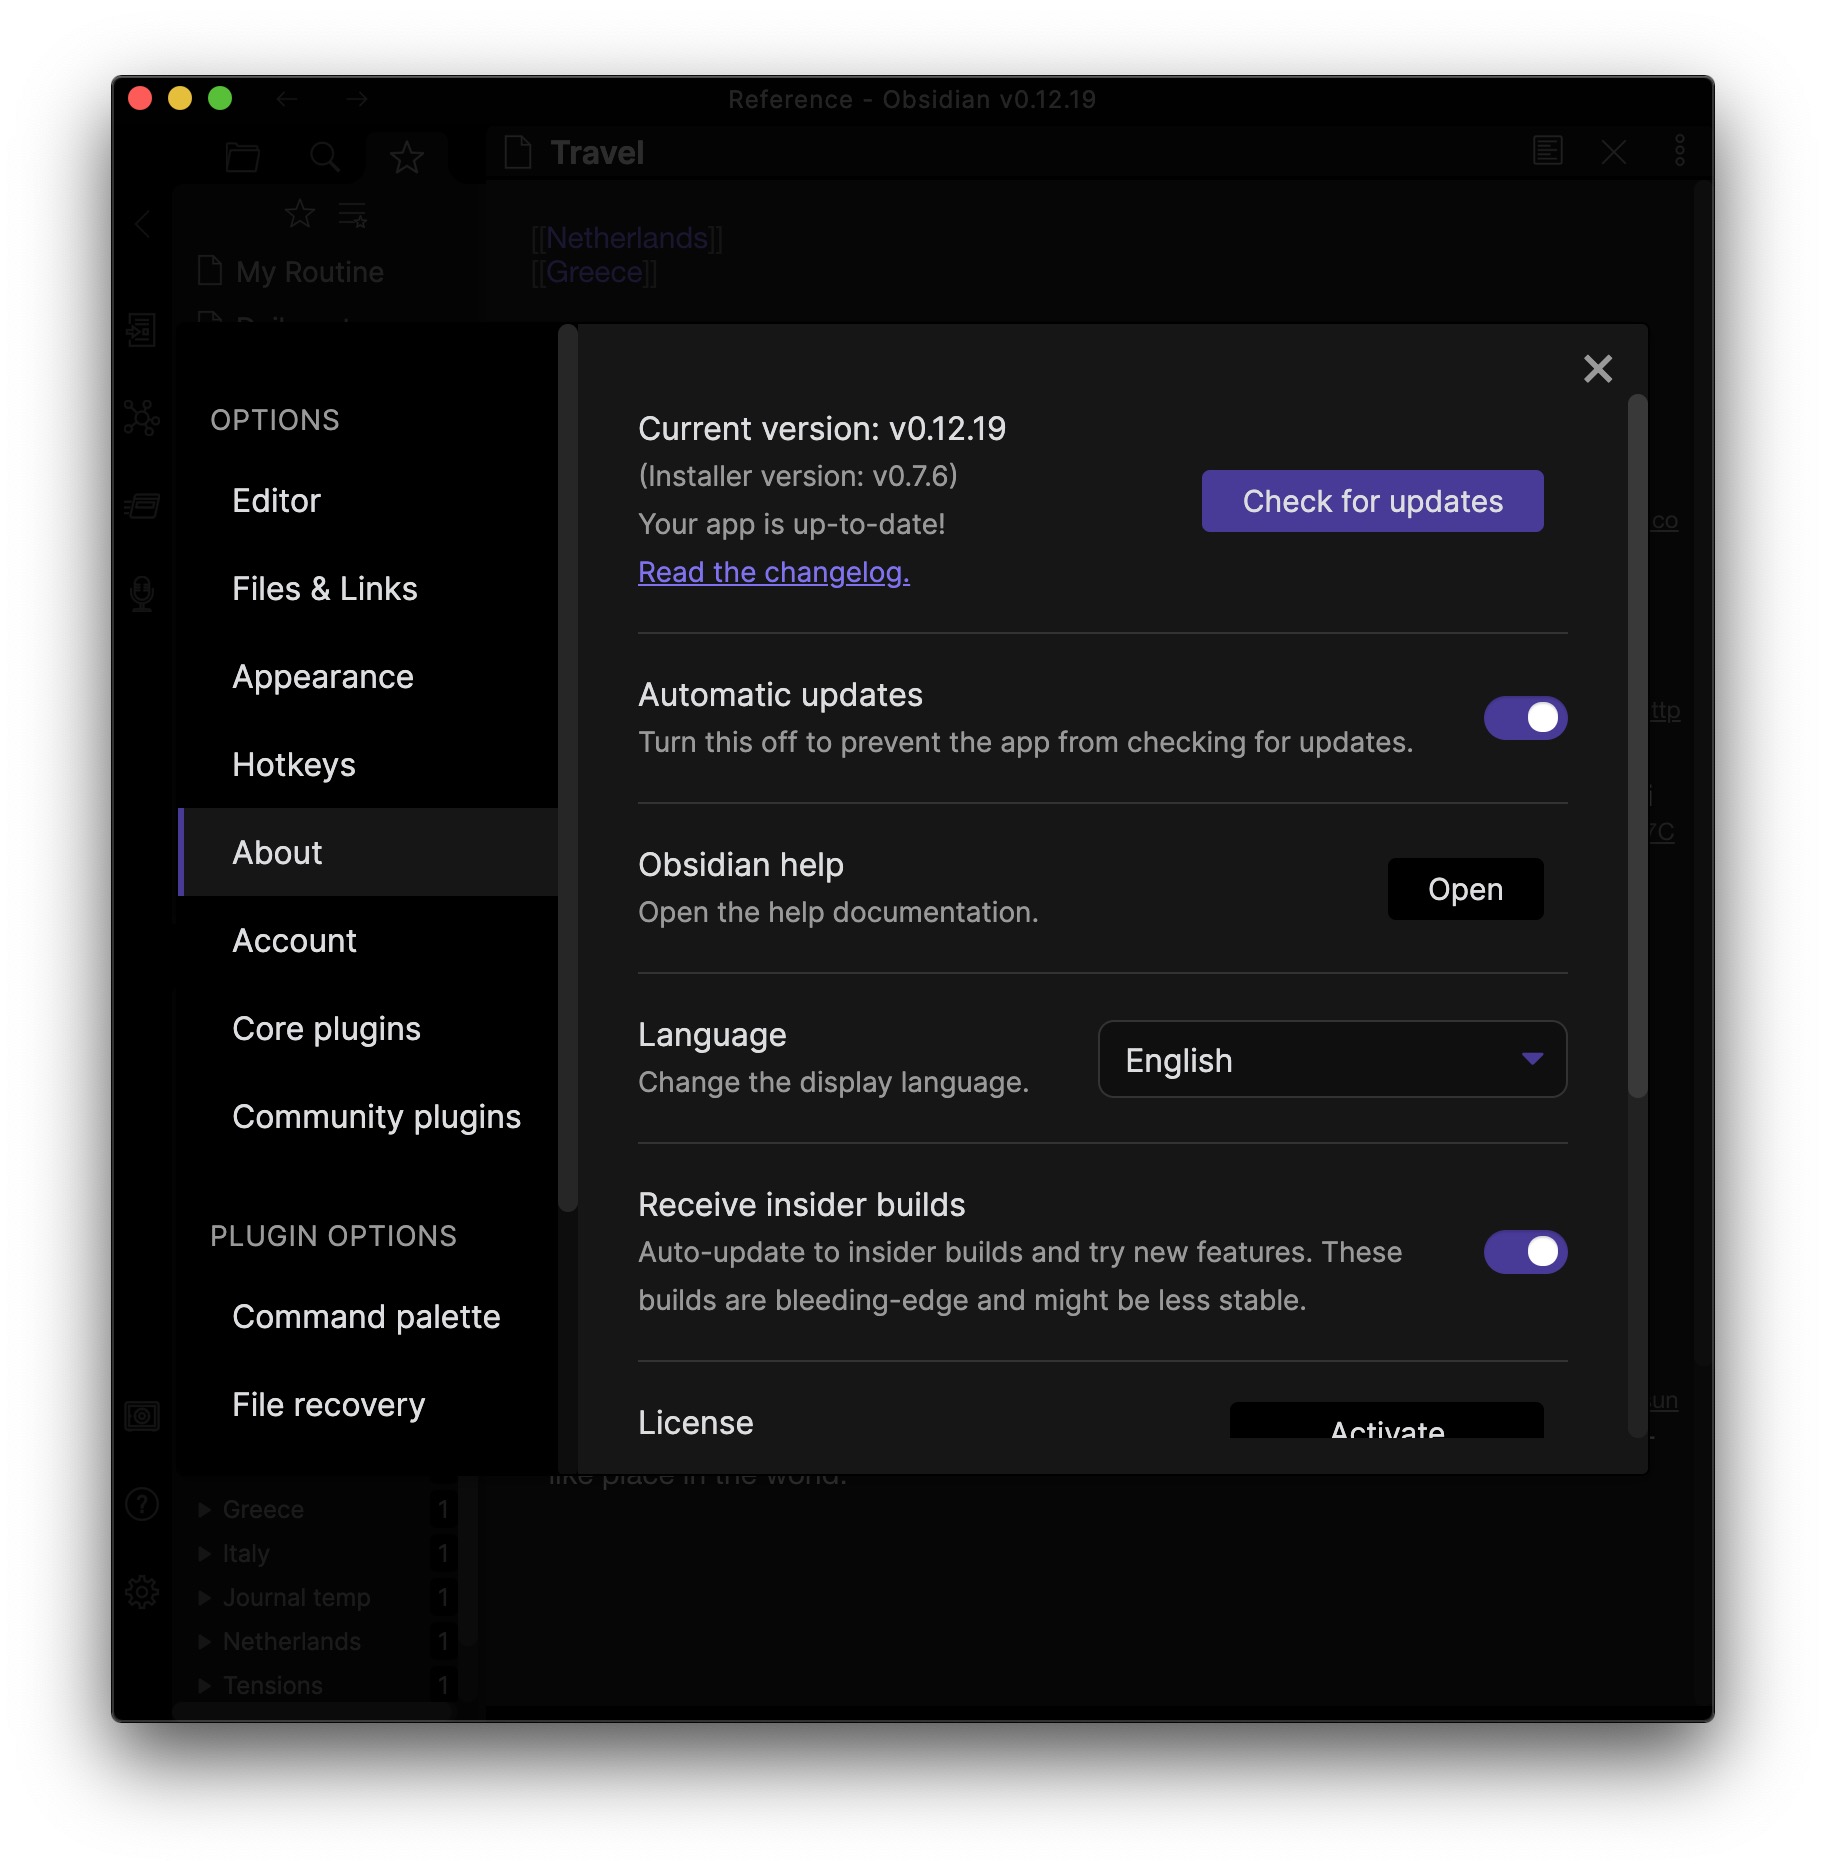Open the Hotkeys settings section

(368, 764)
